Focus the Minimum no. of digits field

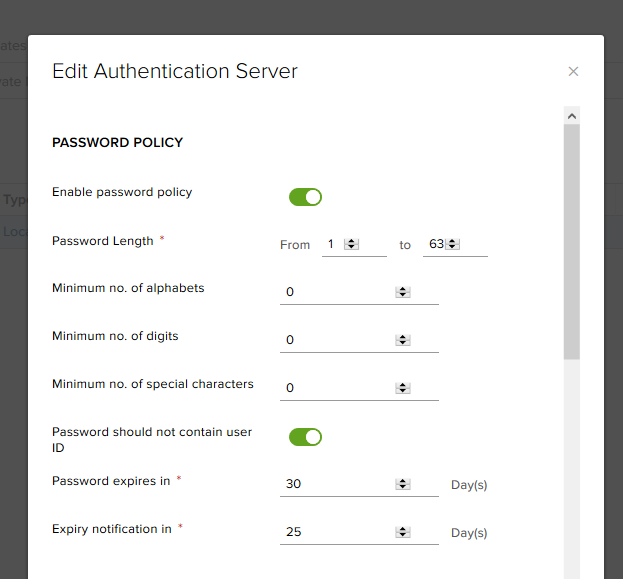tap(338, 340)
